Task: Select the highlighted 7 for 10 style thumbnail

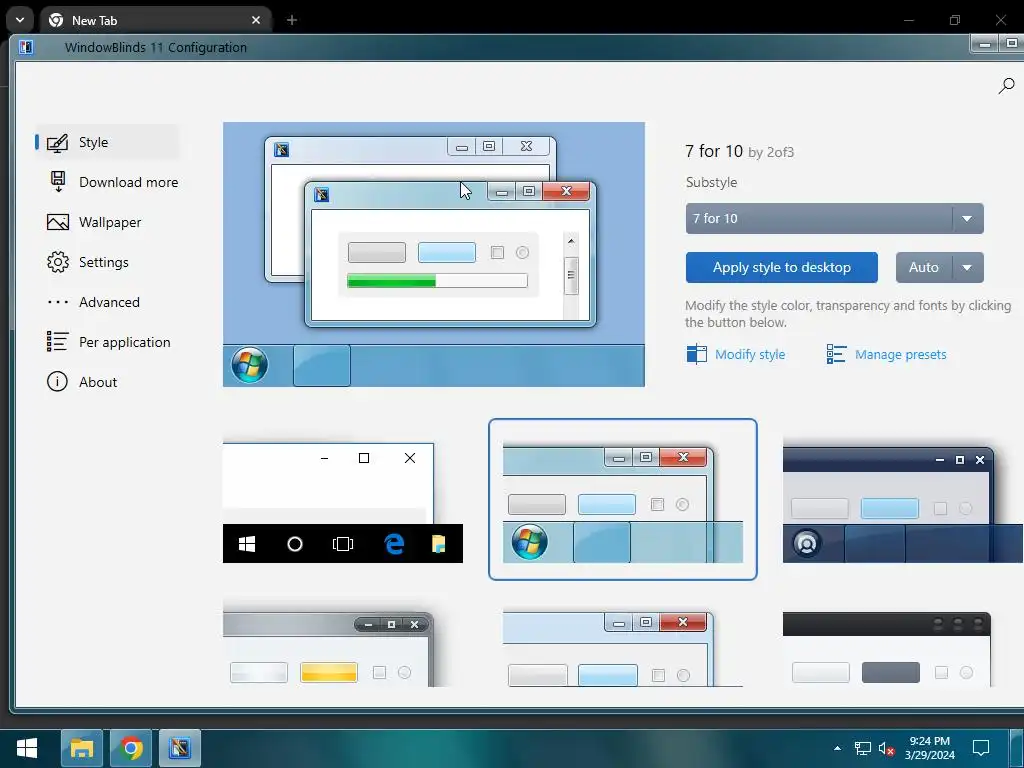Action: pos(623,500)
